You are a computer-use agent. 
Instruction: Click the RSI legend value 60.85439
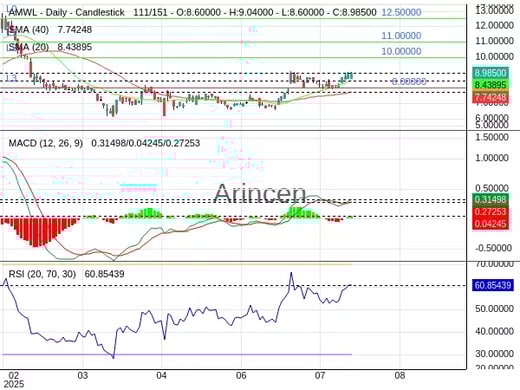pos(105,274)
